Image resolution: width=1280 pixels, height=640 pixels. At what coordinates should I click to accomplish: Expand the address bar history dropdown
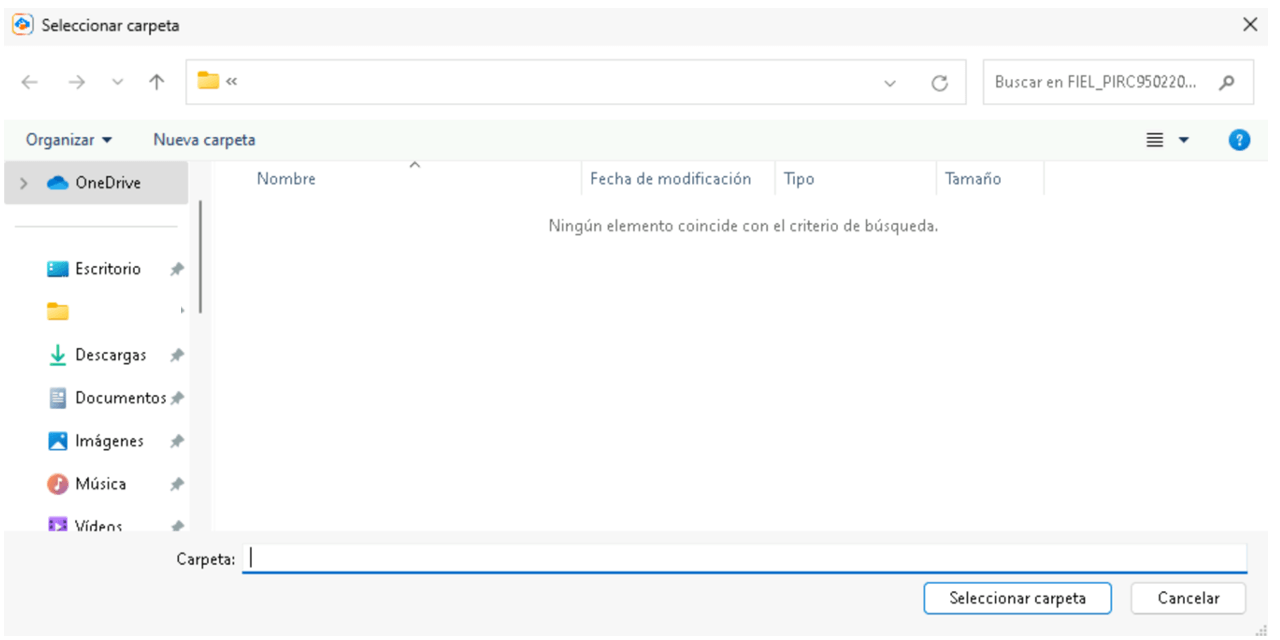890,83
